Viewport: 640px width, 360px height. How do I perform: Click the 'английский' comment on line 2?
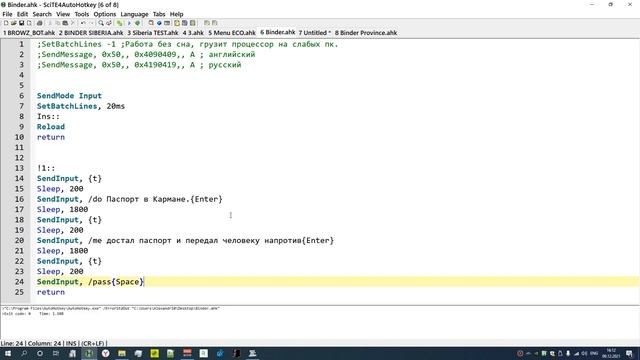[x=232, y=55]
